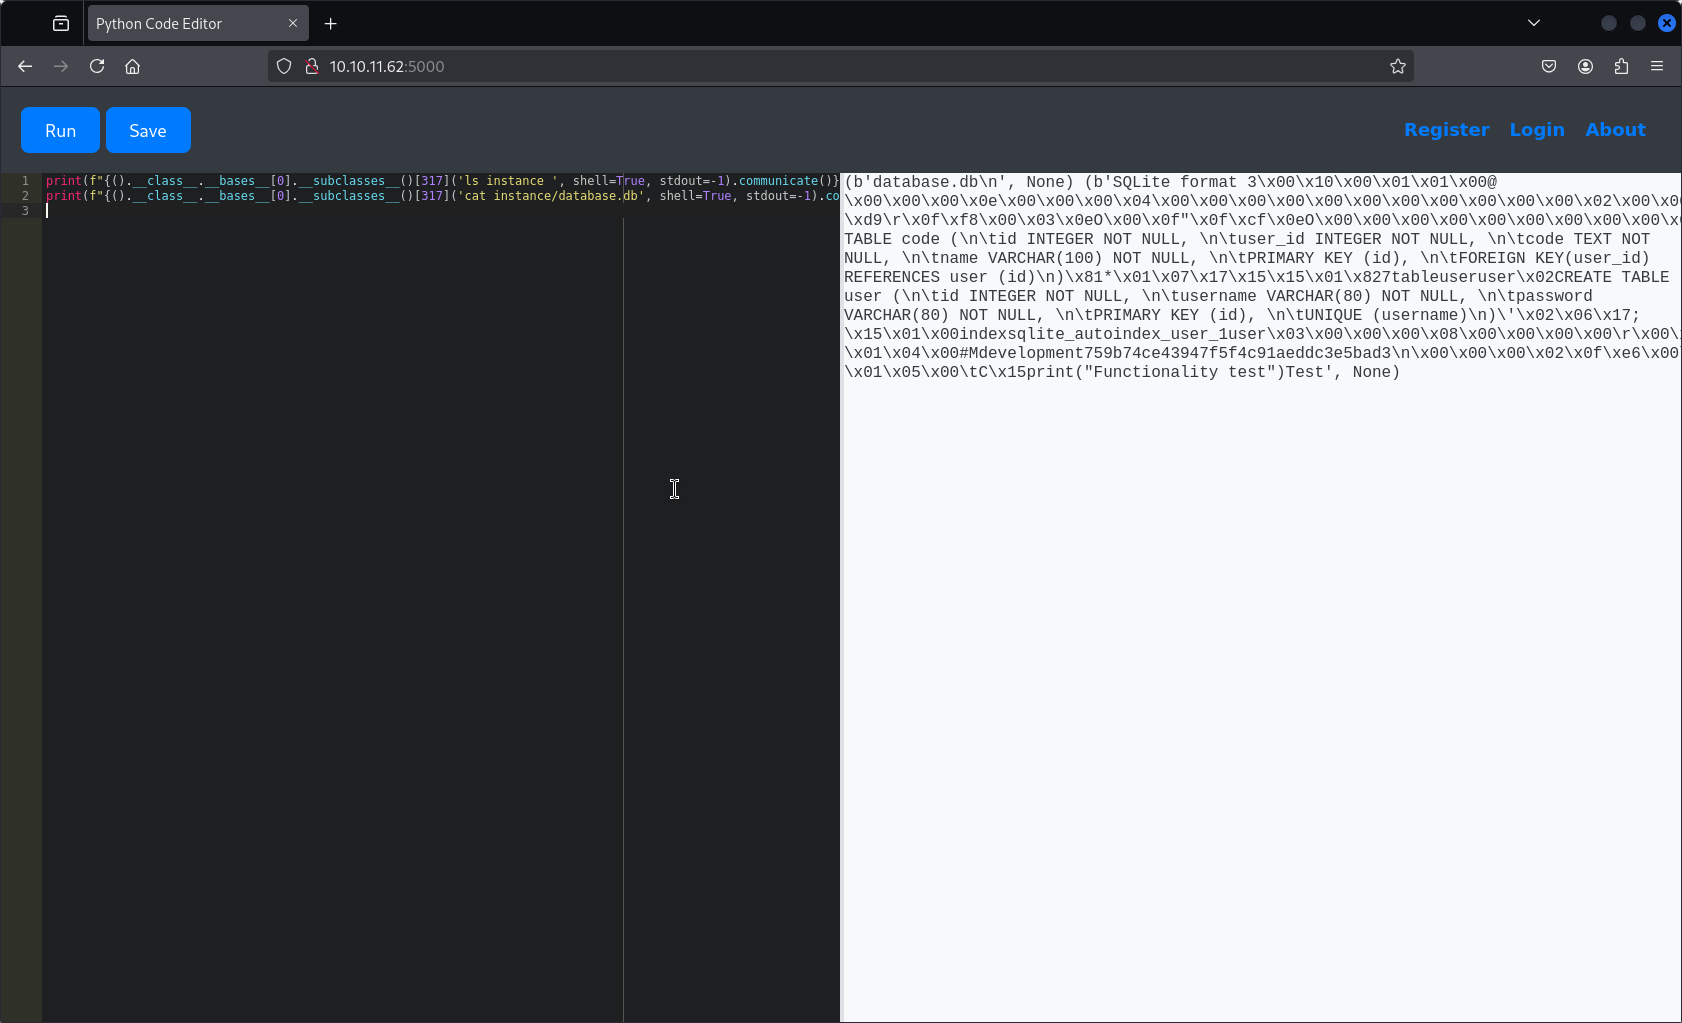View insecure connection lock info
The image size is (1682, 1023).
click(x=311, y=66)
